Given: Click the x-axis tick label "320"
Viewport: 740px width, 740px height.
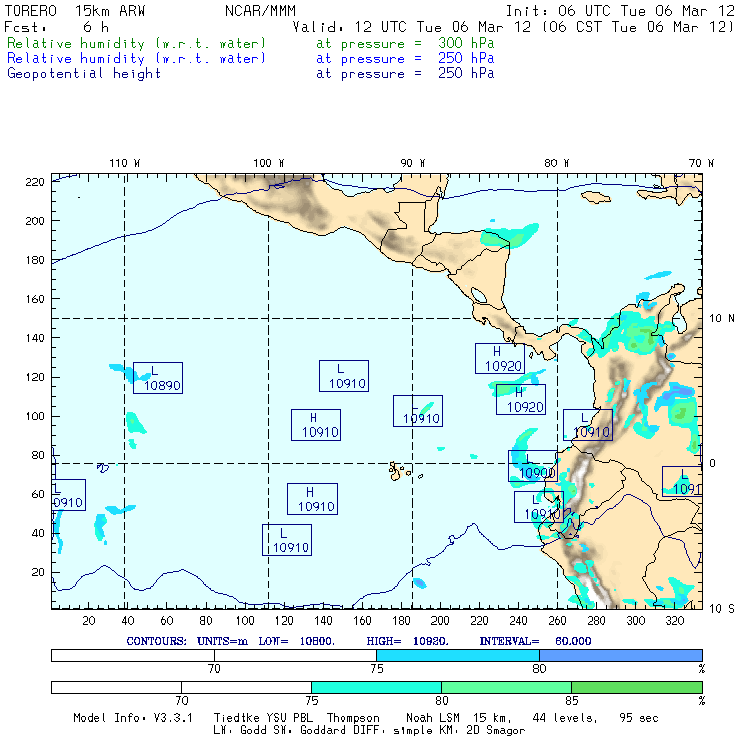Looking at the screenshot, I should click(674, 621).
